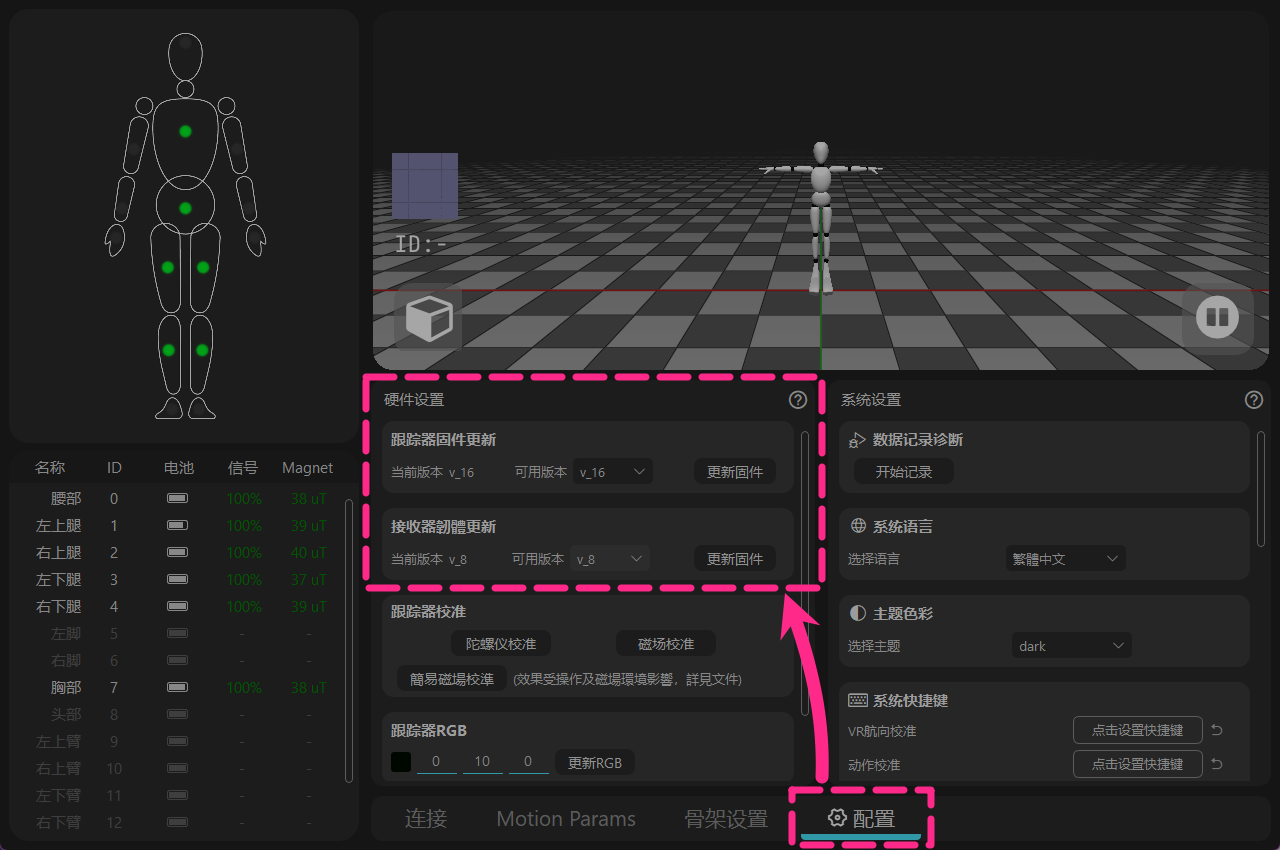This screenshot has width=1280, height=850.
Task: Click the 开始记录 button
Action: 904,472
